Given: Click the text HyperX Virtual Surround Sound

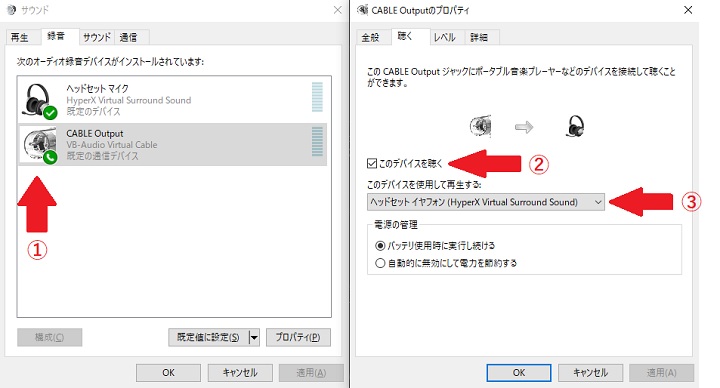Looking at the screenshot, I should (x=129, y=100).
